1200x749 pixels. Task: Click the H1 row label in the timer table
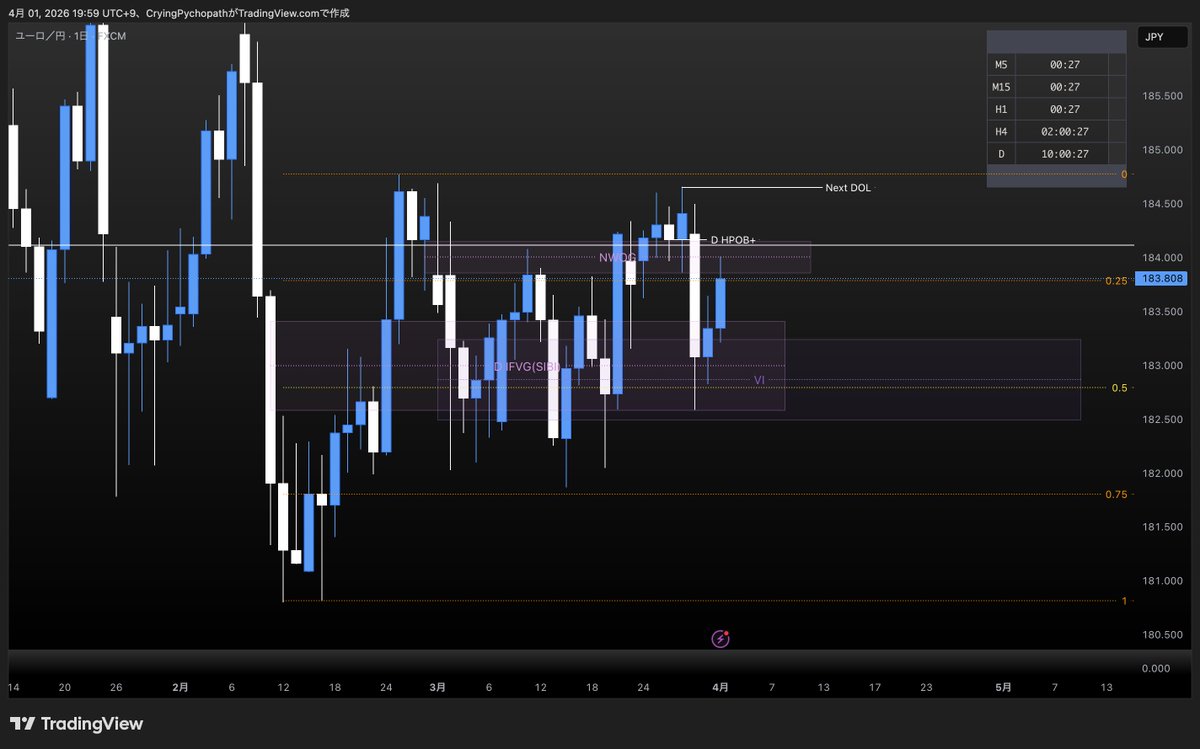point(1001,109)
